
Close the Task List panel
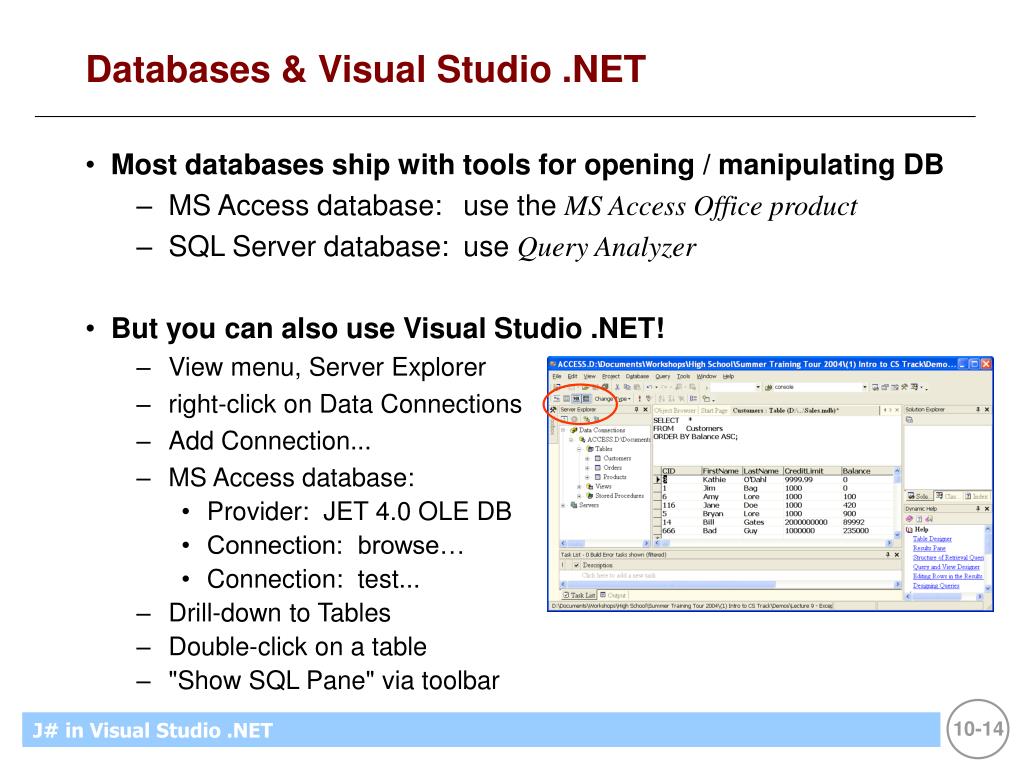pos(897,554)
